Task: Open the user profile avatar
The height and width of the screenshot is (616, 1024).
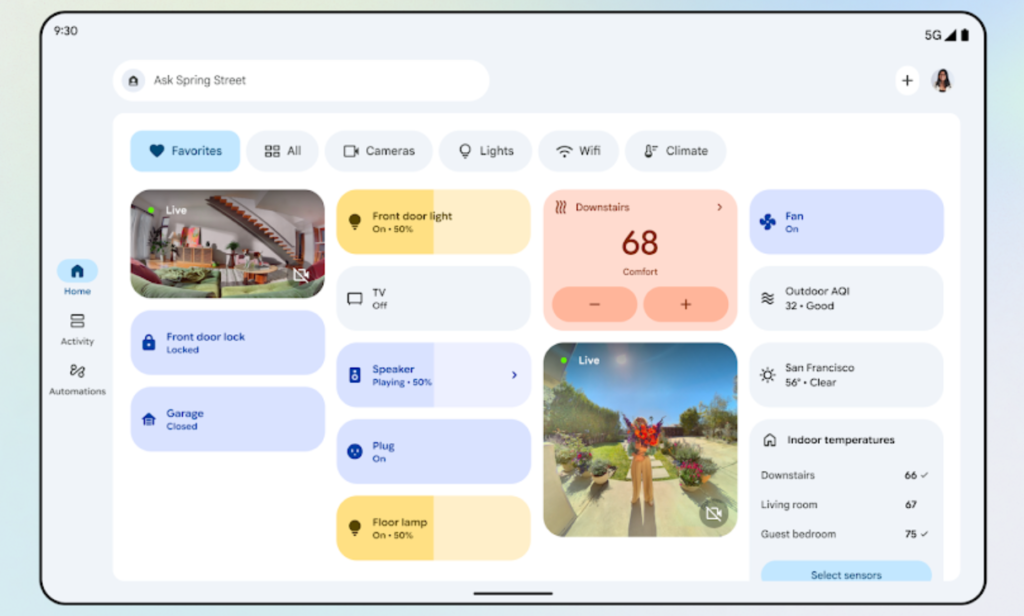Action: coord(942,81)
